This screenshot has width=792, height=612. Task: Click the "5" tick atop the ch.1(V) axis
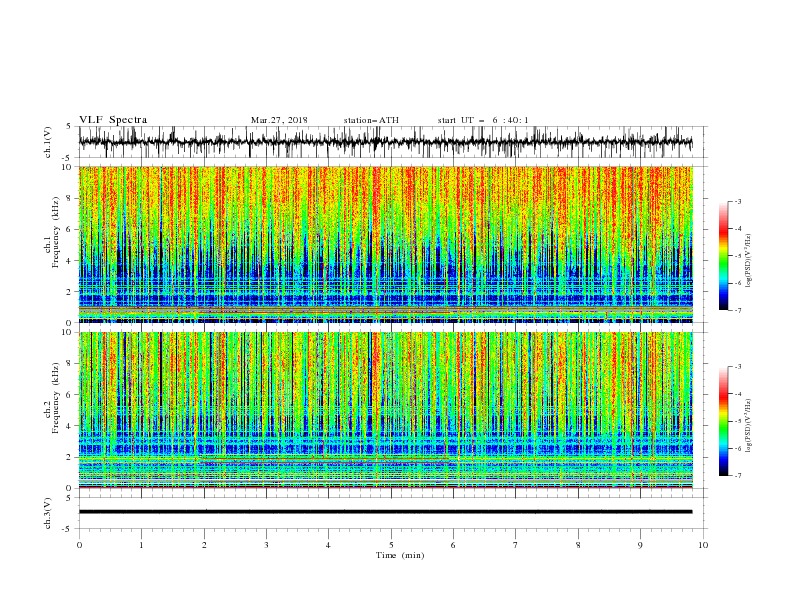pyautogui.click(x=70, y=126)
